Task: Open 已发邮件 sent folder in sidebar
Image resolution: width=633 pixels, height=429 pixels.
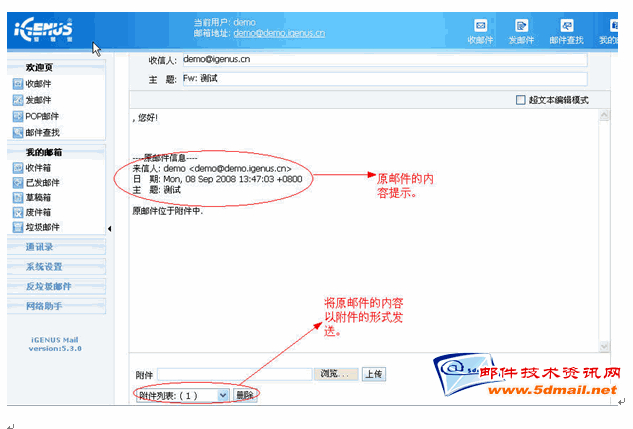Action: [x=44, y=183]
